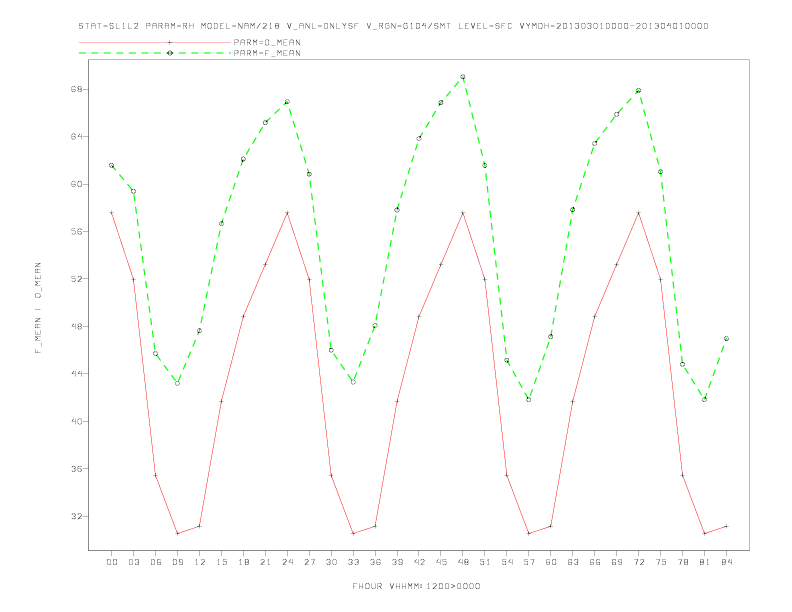
Task: Select the F_MEAN minimum marker at hour 09
Action: tap(177, 383)
